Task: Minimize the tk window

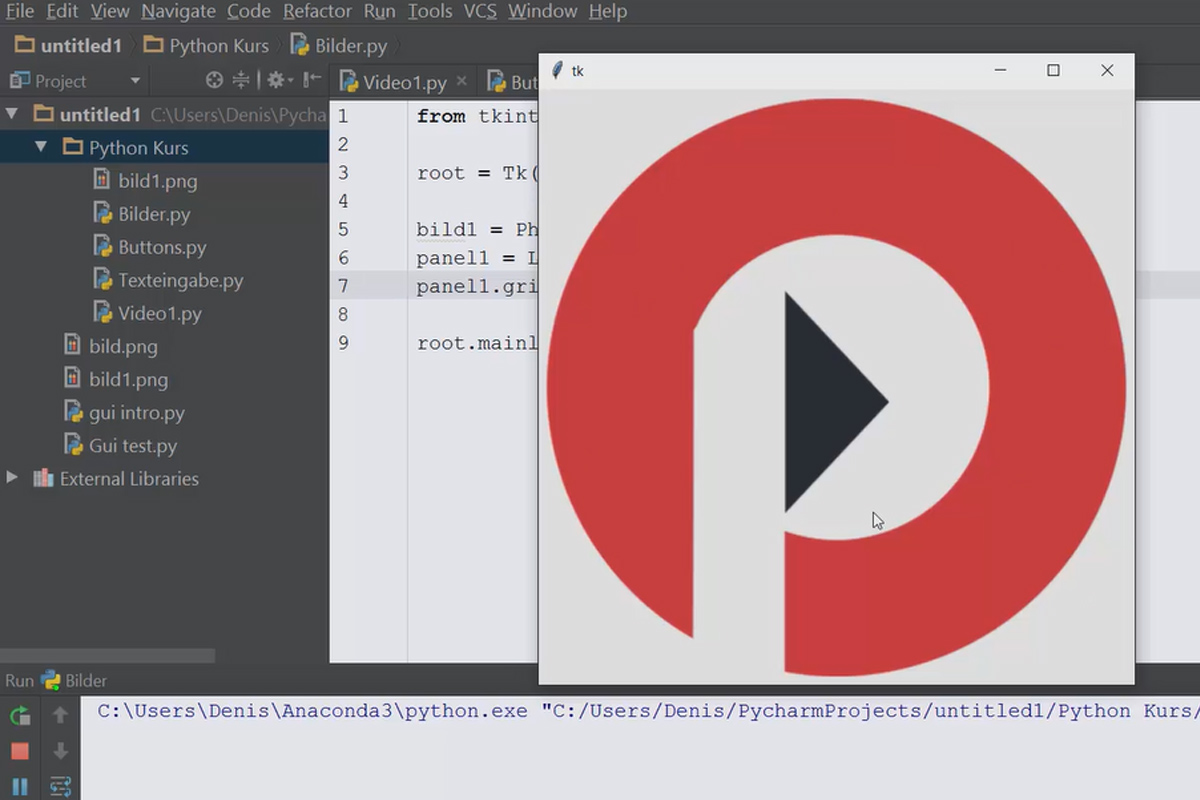Action: 1000,70
